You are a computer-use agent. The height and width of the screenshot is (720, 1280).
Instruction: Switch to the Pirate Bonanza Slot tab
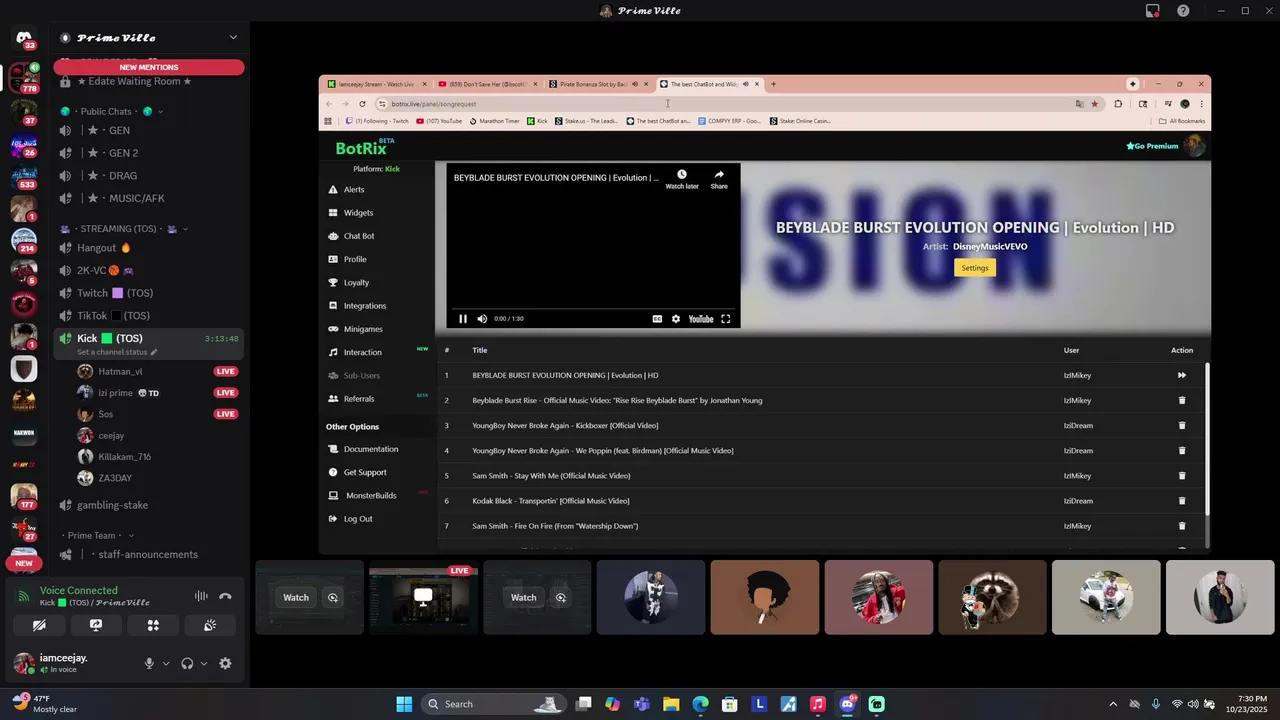click(594, 84)
